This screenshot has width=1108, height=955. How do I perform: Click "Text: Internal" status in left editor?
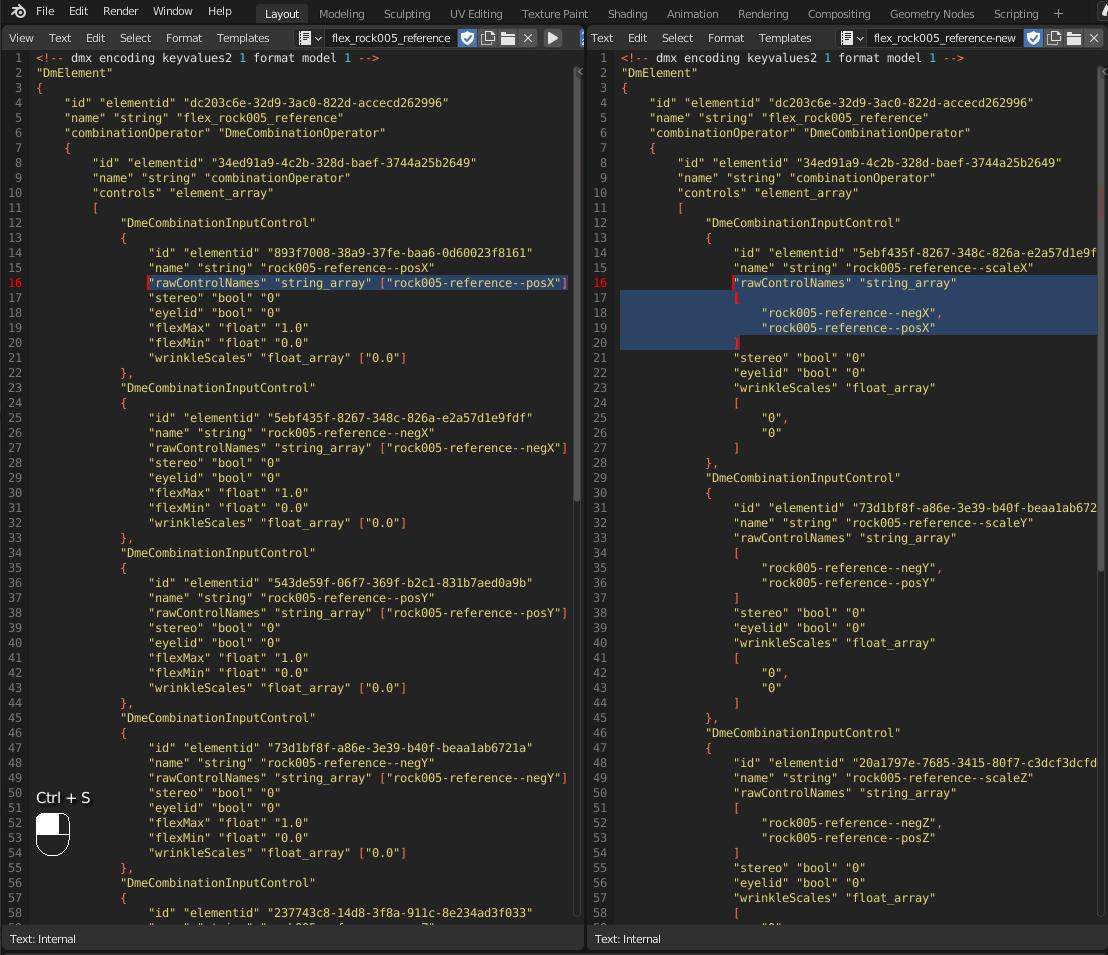[43, 939]
